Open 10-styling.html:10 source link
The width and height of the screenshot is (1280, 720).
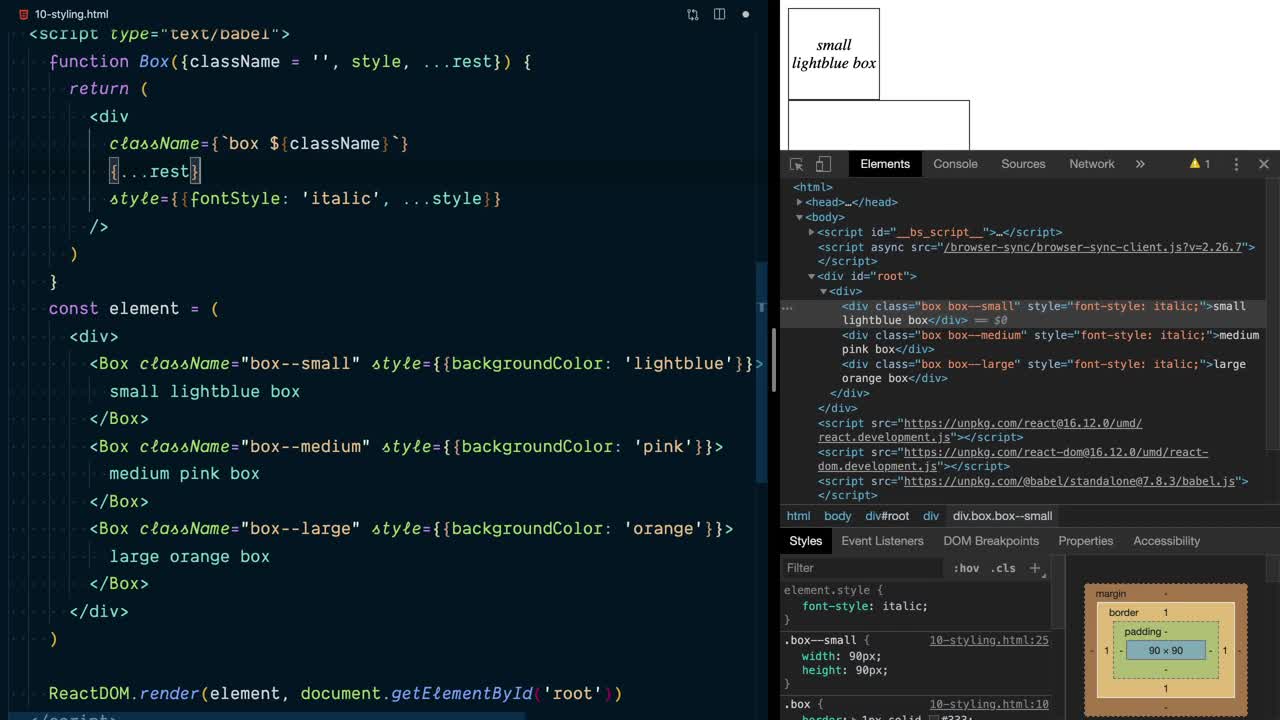[x=989, y=704]
